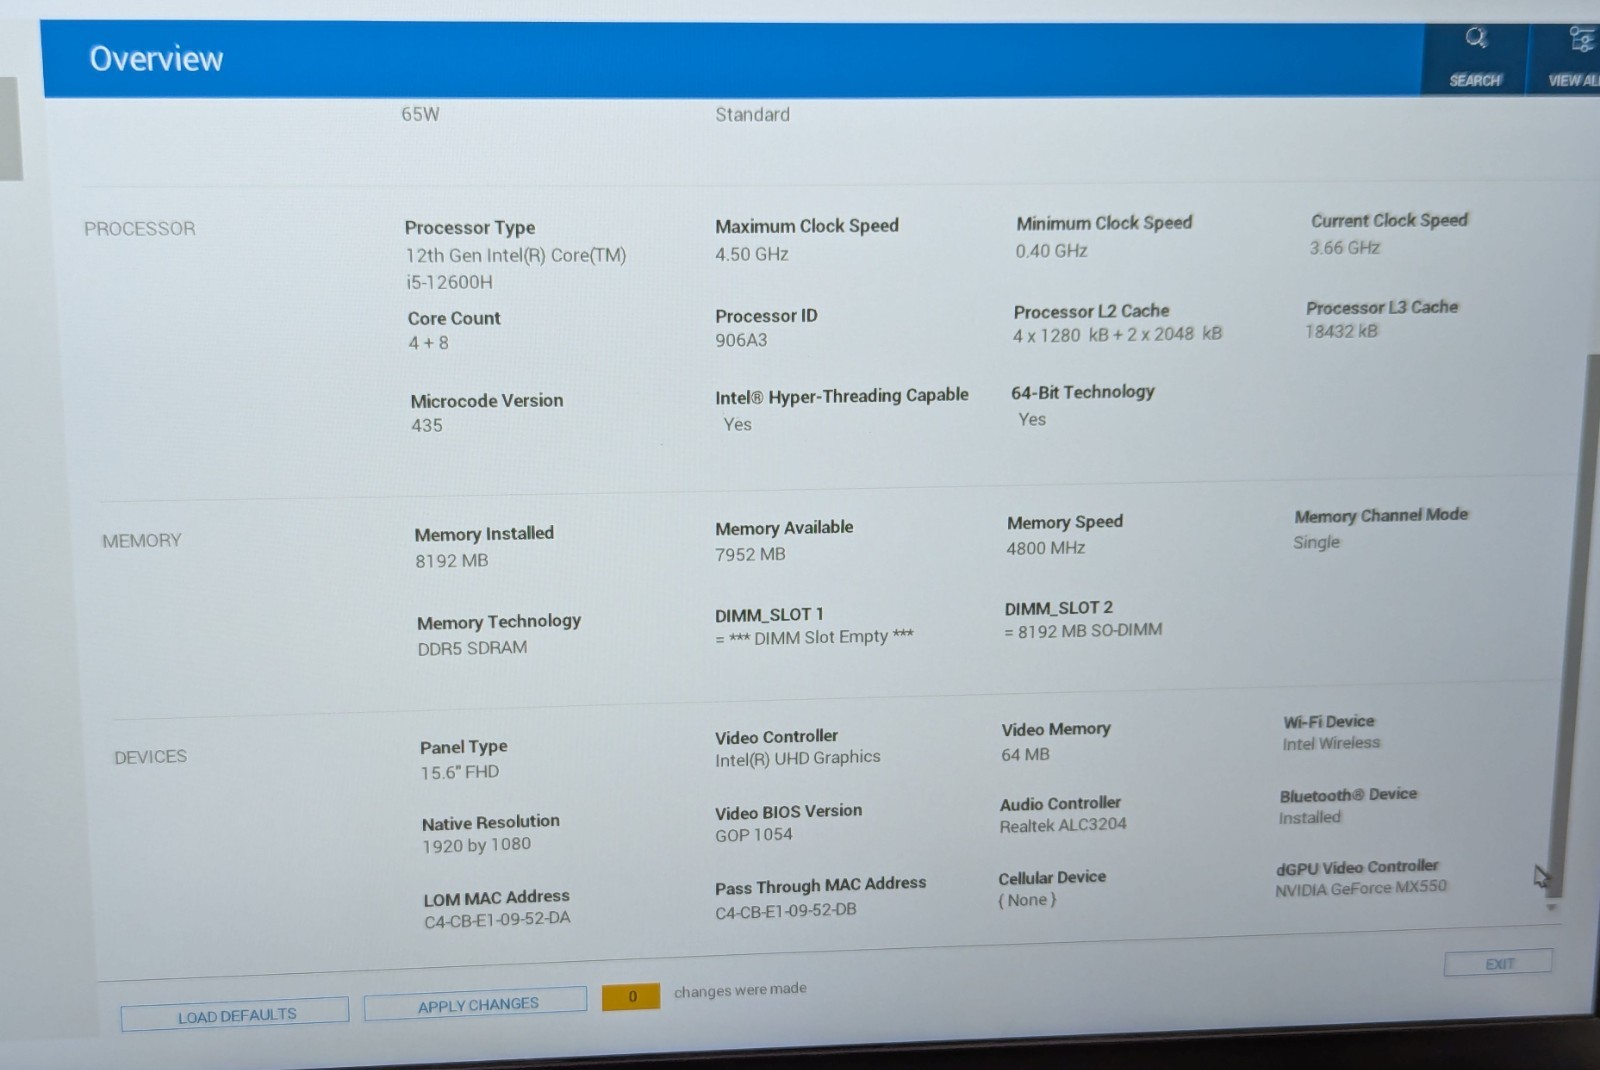Click Processor ID value 906A3
The height and width of the screenshot is (1070, 1600).
741,340
